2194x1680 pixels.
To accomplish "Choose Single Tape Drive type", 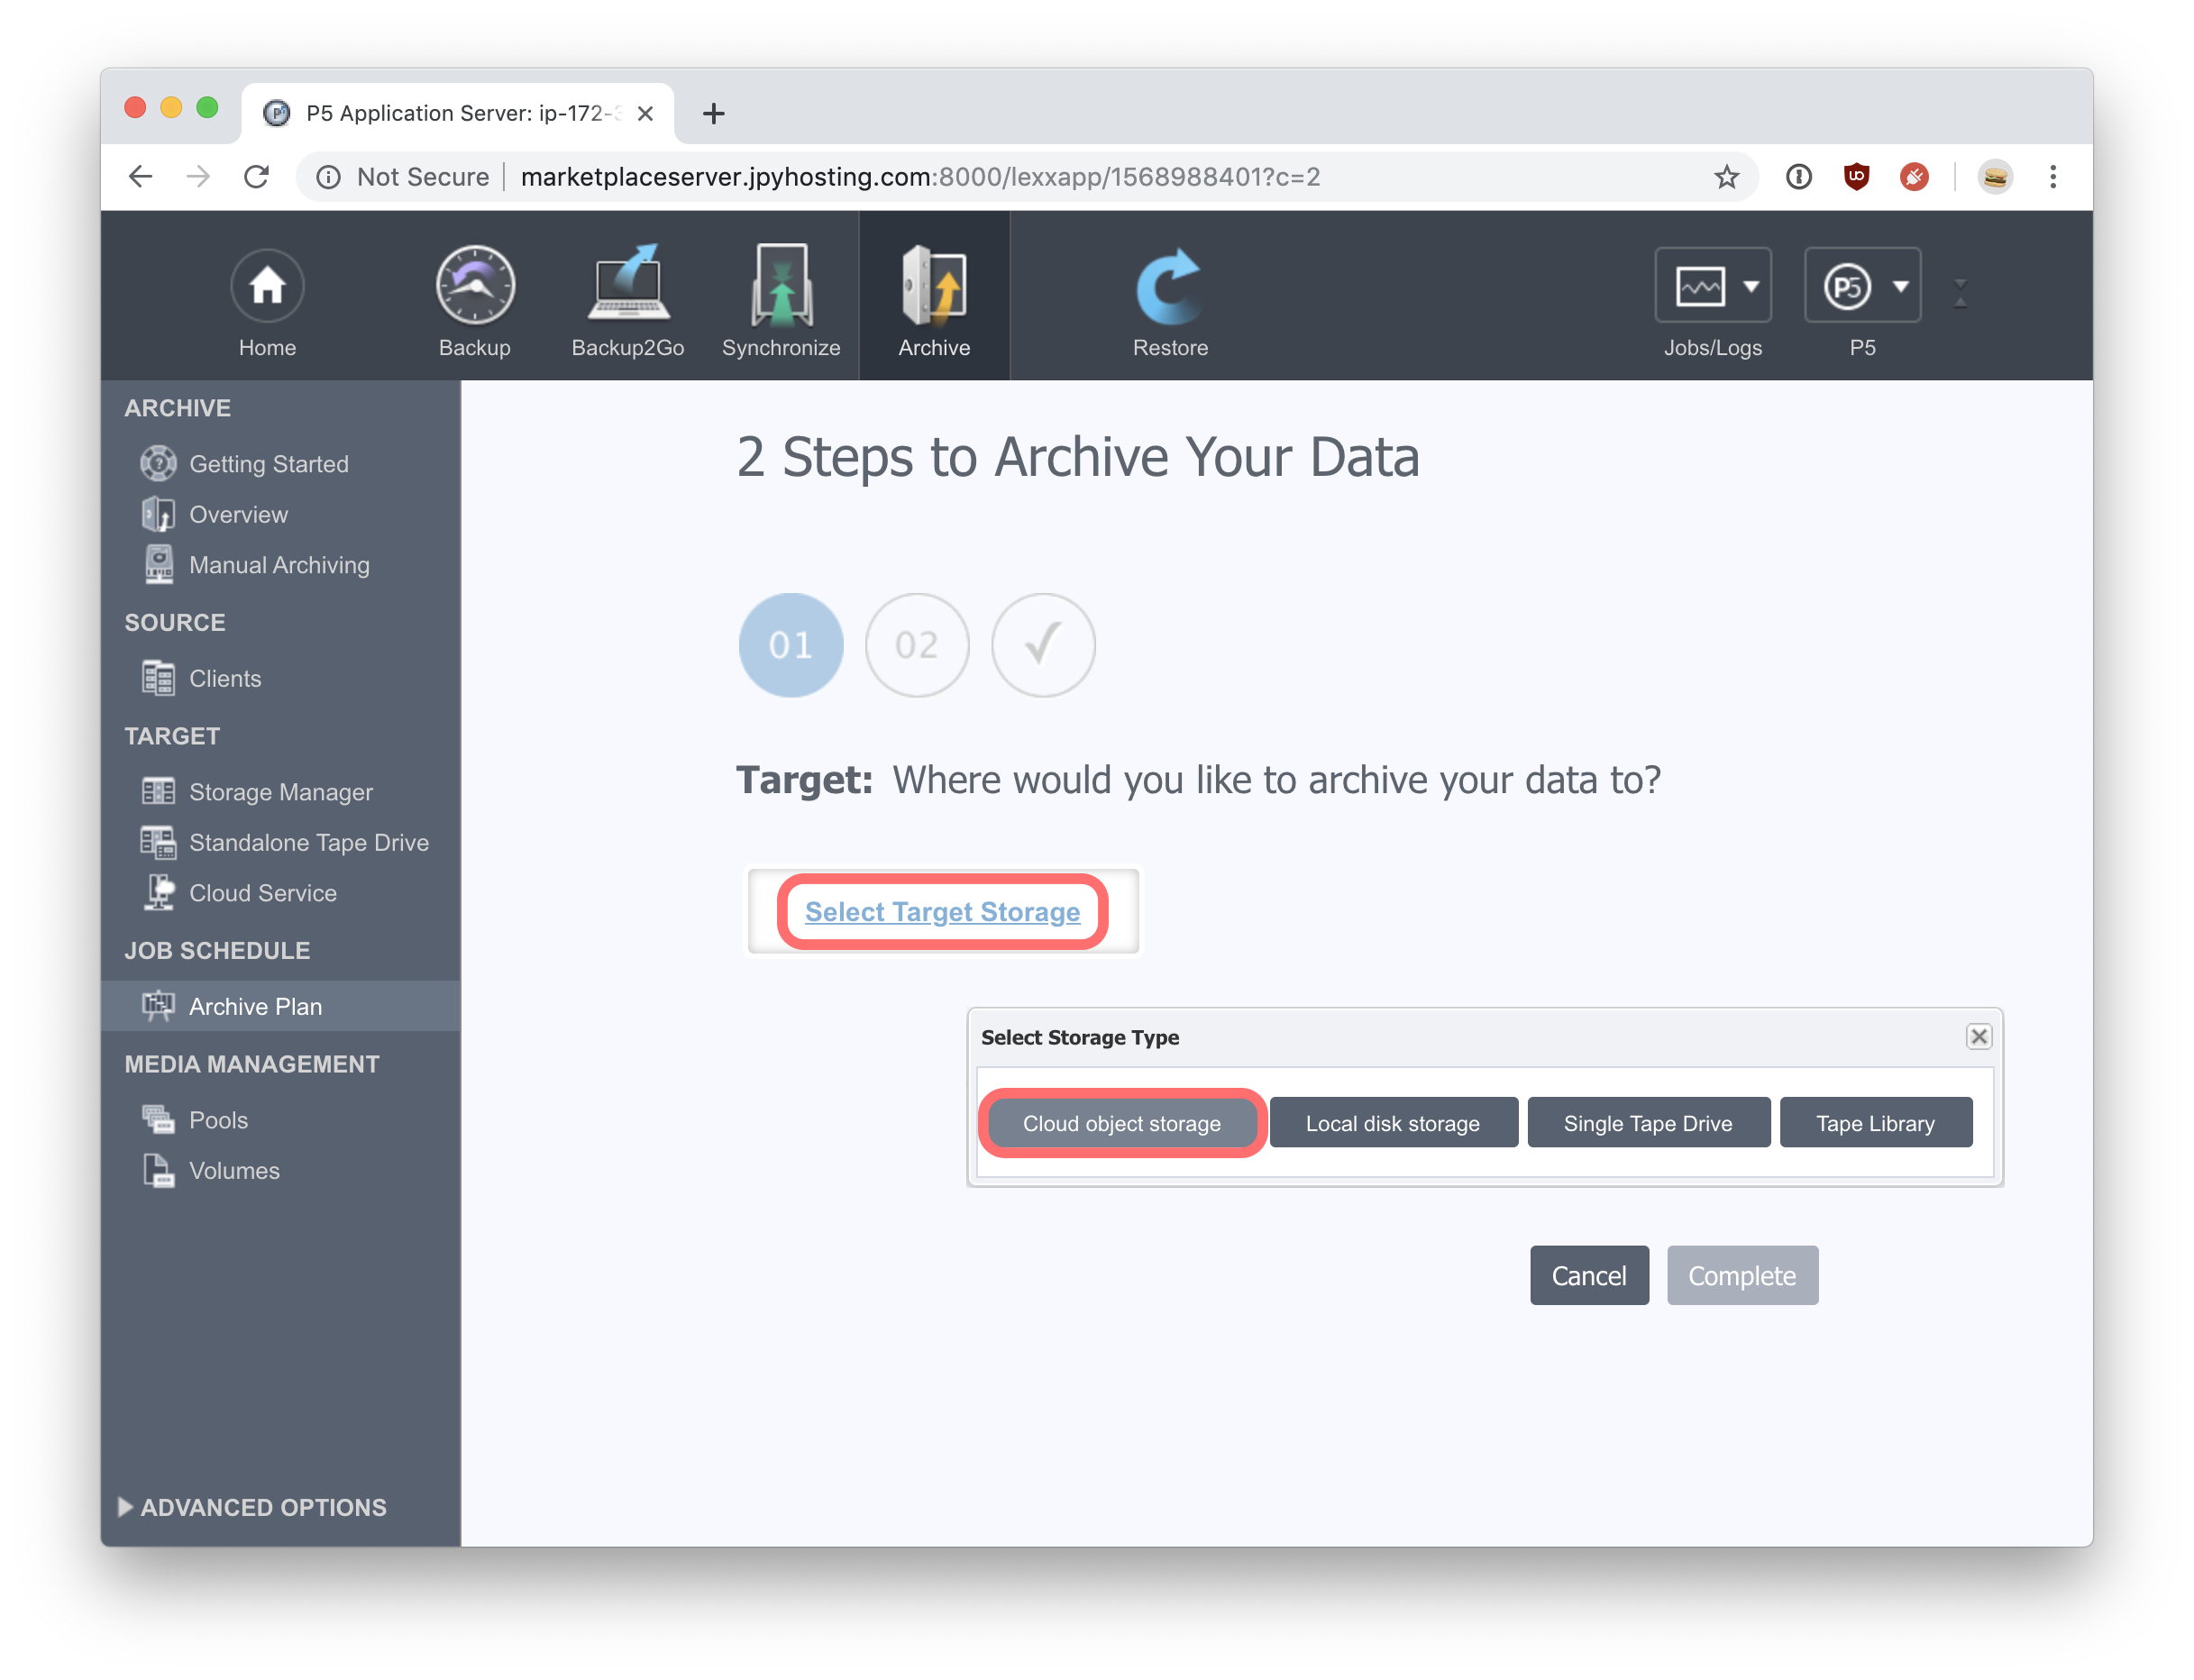I will [x=1647, y=1123].
